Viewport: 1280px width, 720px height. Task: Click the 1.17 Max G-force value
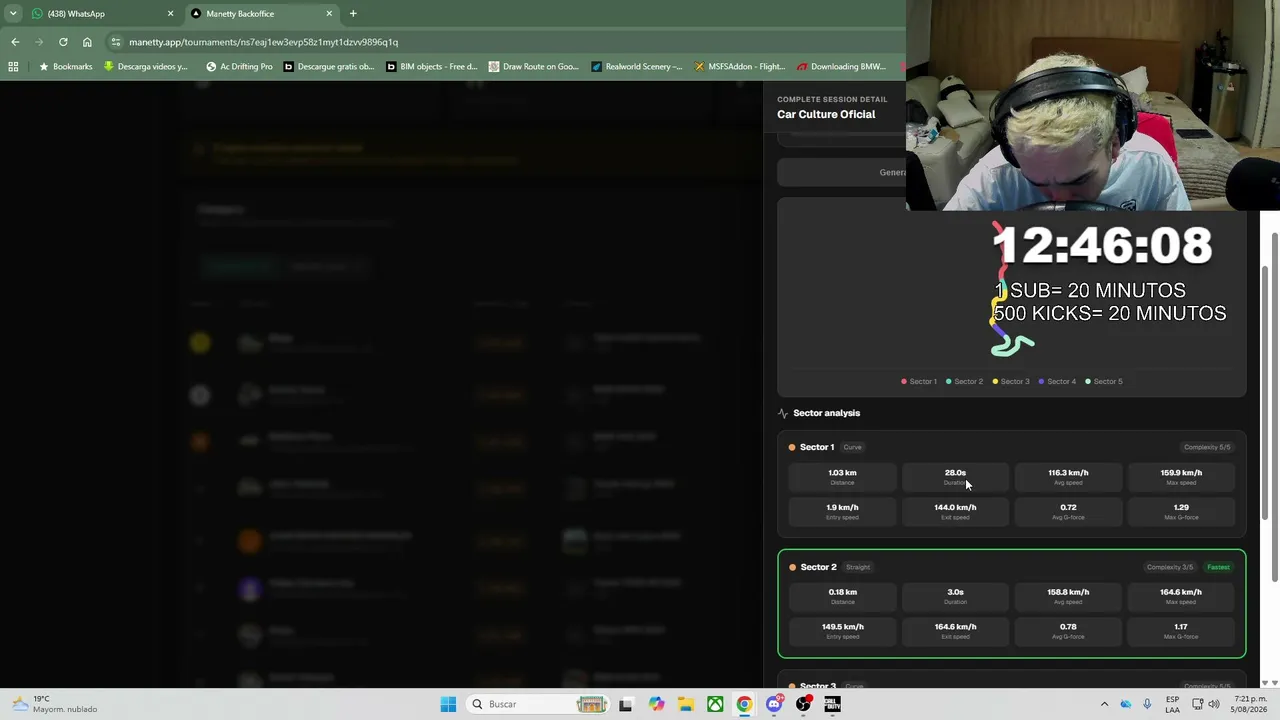(x=1181, y=627)
